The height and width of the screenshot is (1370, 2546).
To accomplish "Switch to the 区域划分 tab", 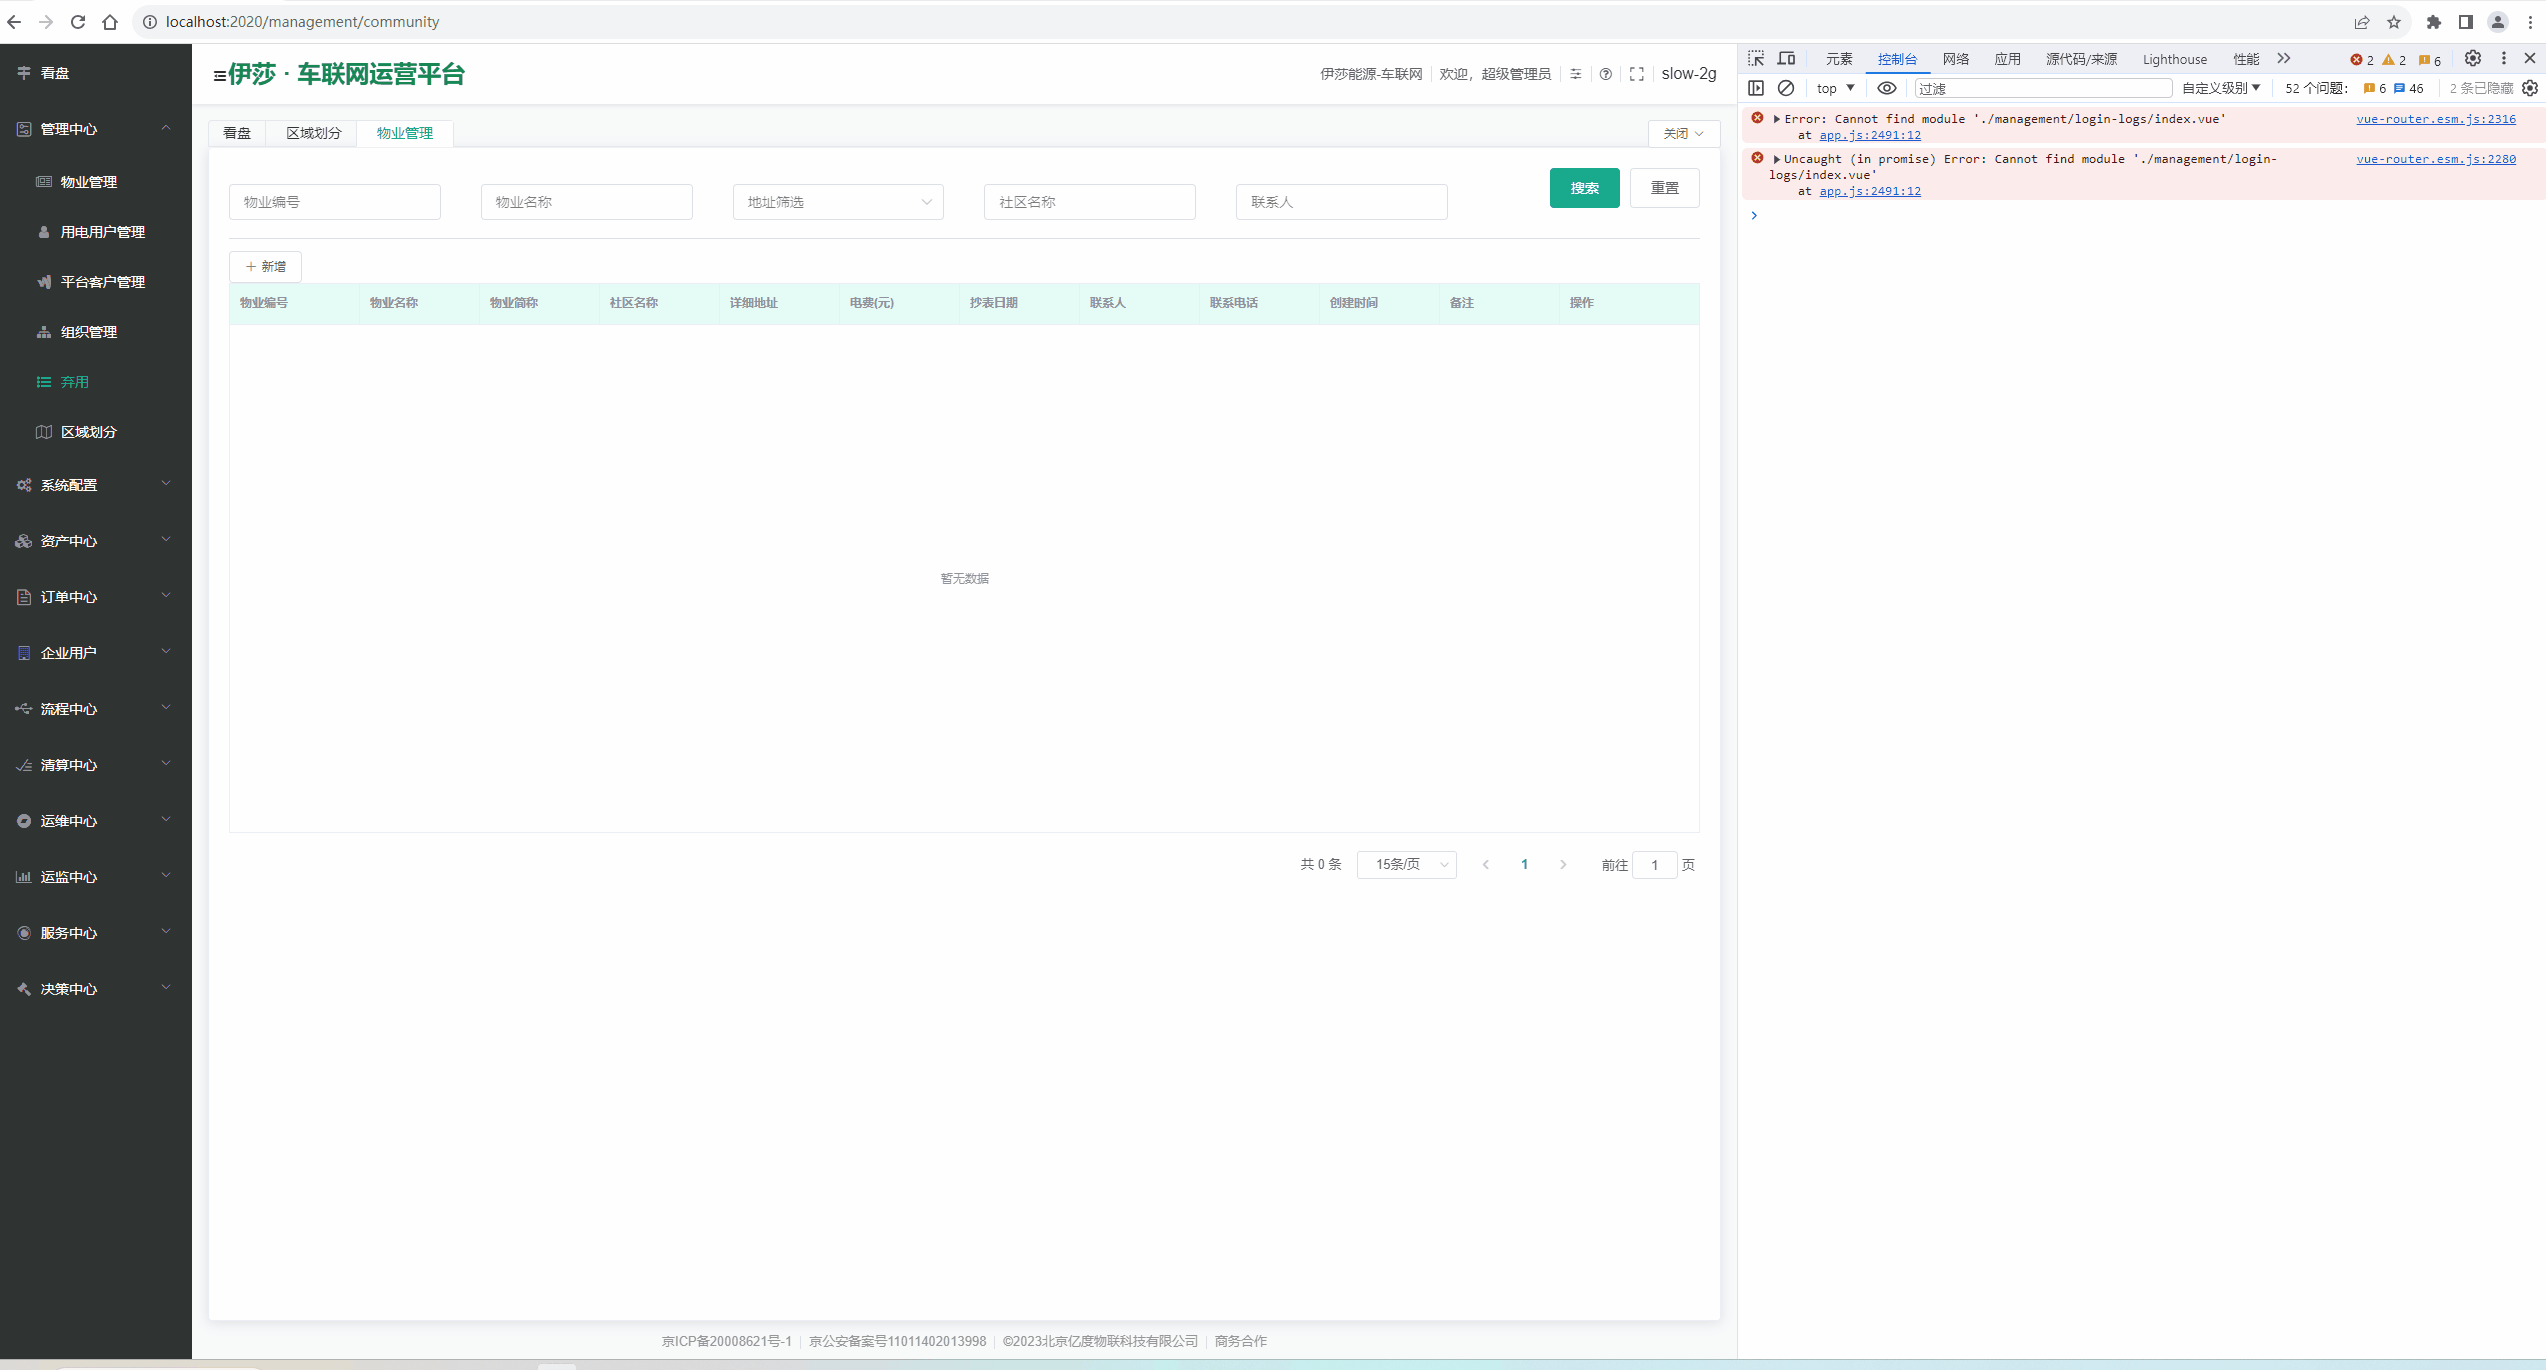I will click(313, 133).
